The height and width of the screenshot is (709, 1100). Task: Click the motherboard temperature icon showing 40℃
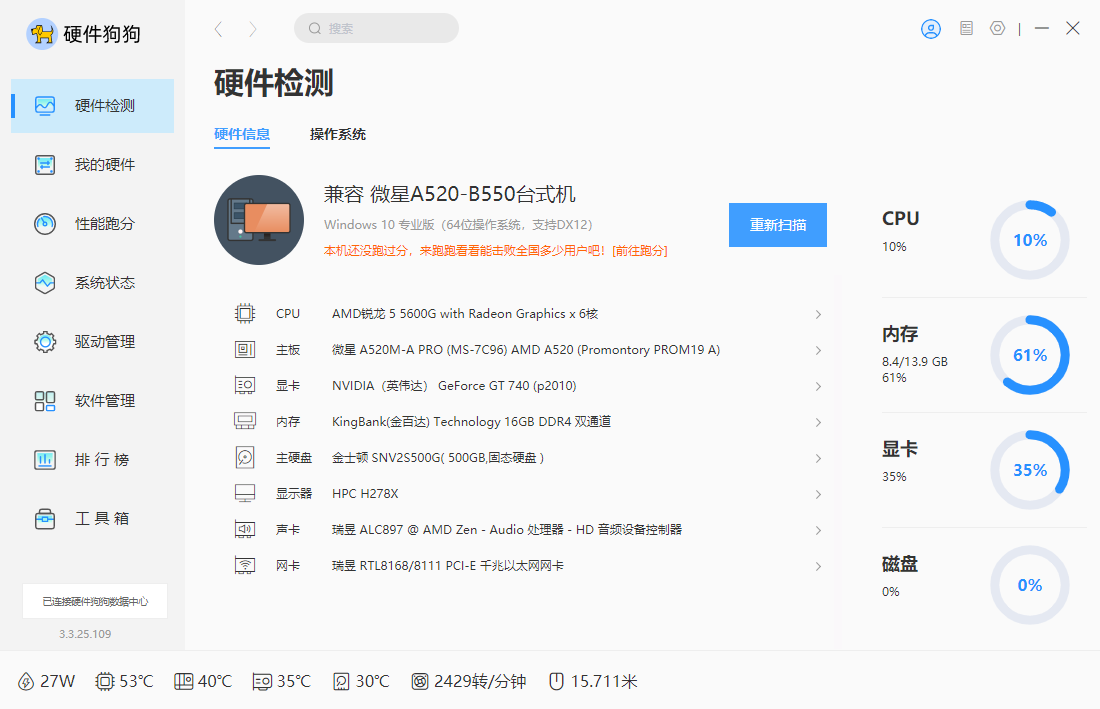183,682
